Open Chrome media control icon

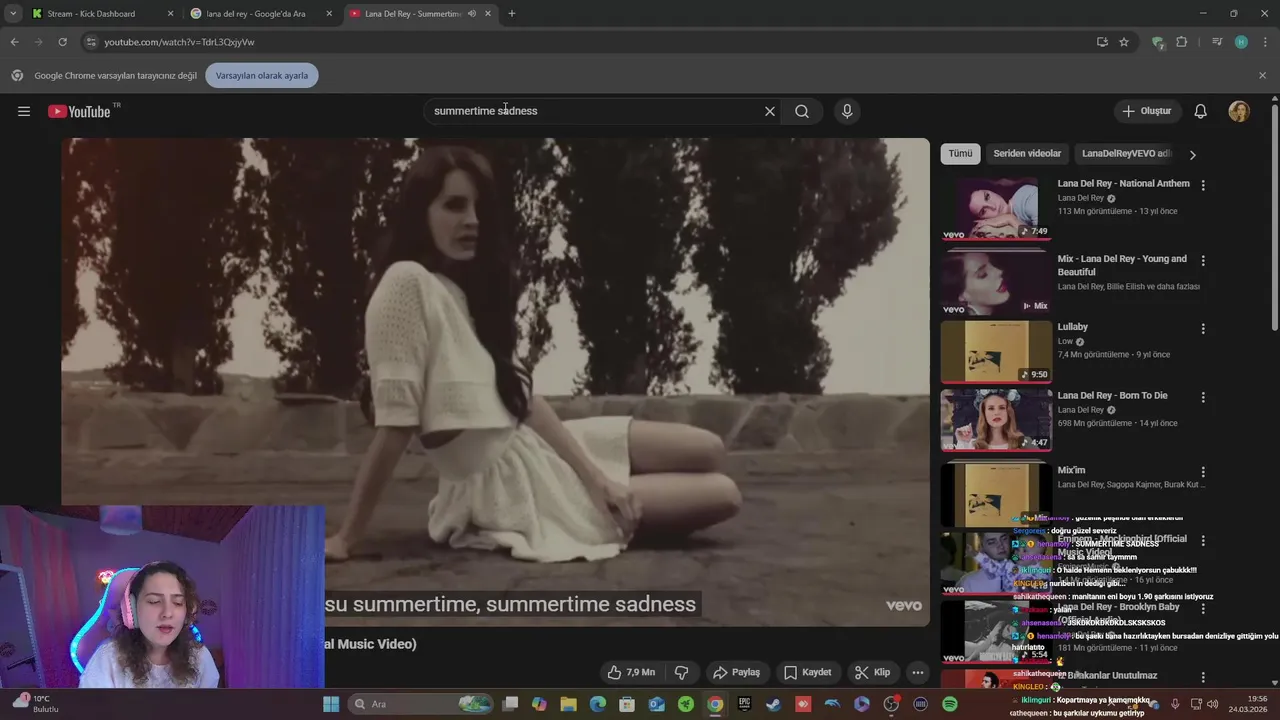(x=1217, y=42)
